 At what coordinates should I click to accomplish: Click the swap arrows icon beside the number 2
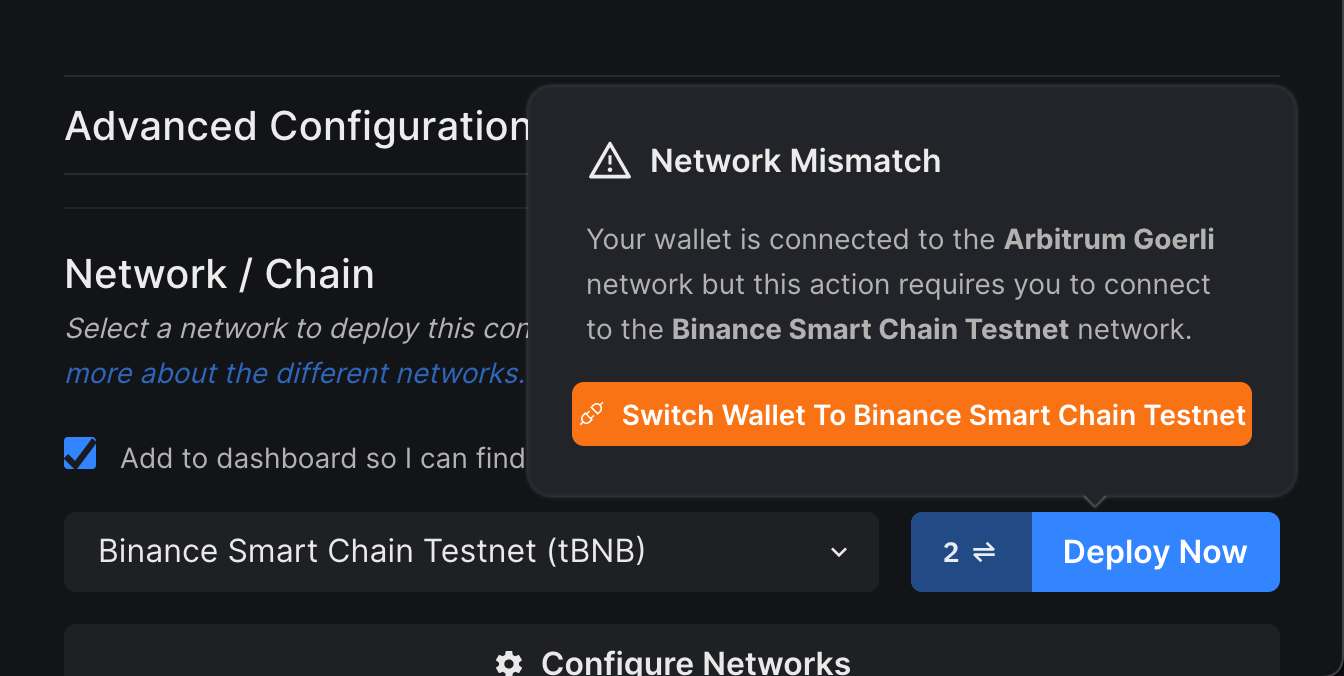pyautogui.click(x=984, y=551)
